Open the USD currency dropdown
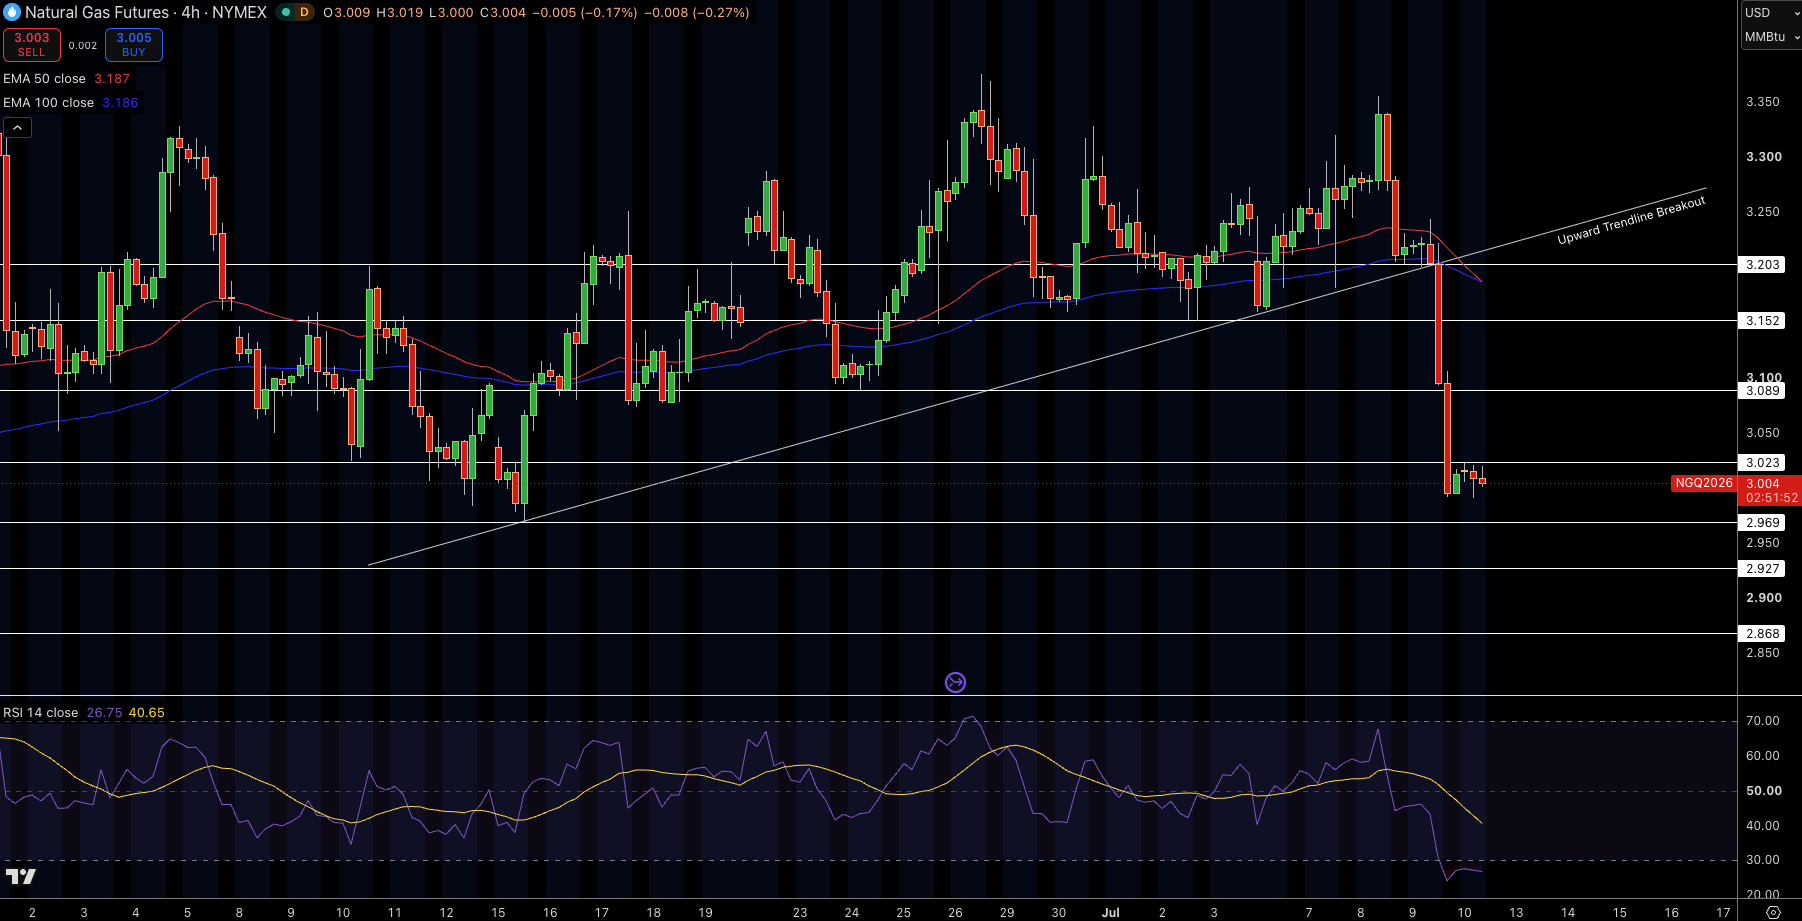Viewport: 1802px width, 921px height. [x=1771, y=13]
